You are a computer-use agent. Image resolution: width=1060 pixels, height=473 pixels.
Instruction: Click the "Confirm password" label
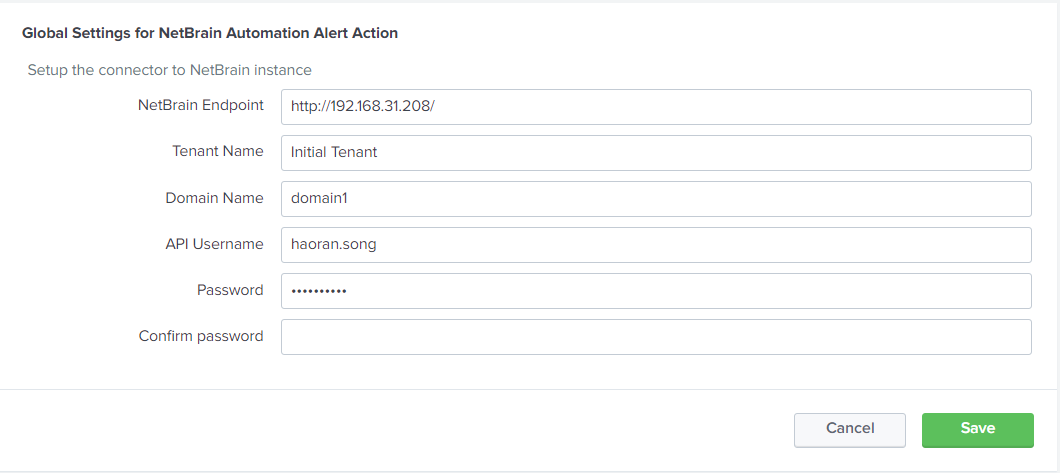click(x=201, y=336)
